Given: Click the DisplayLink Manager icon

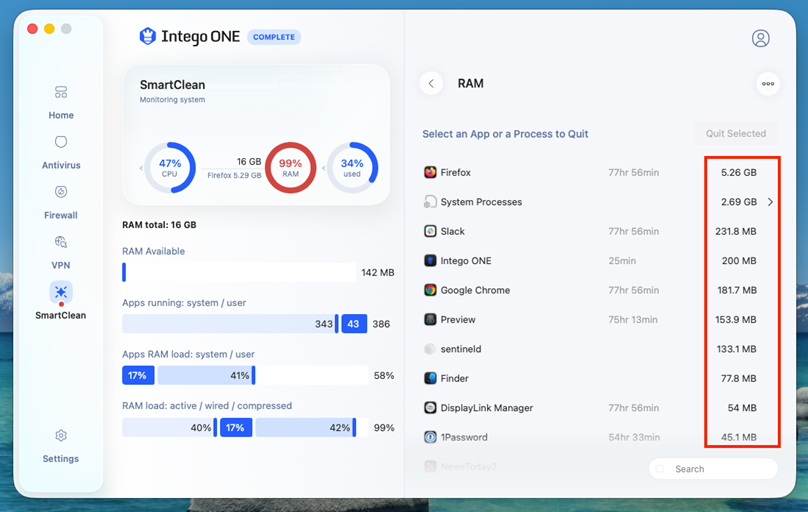Looking at the screenshot, I should point(430,407).
